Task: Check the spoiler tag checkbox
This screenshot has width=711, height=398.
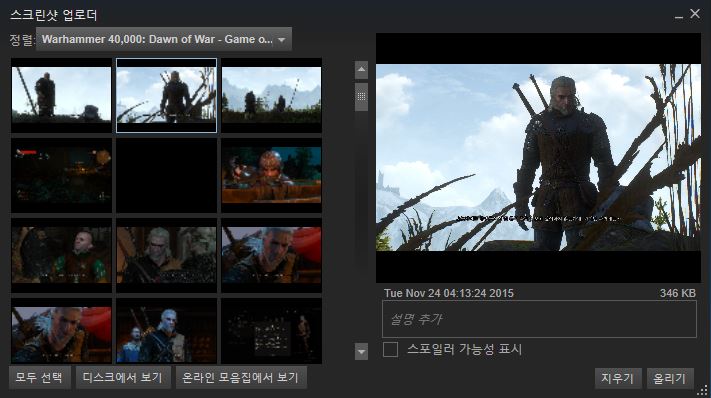Action: 390,349
